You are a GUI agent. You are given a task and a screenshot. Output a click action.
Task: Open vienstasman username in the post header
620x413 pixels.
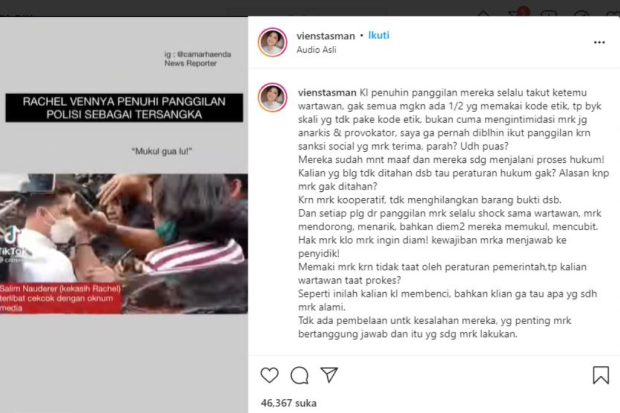click(326, 36)
